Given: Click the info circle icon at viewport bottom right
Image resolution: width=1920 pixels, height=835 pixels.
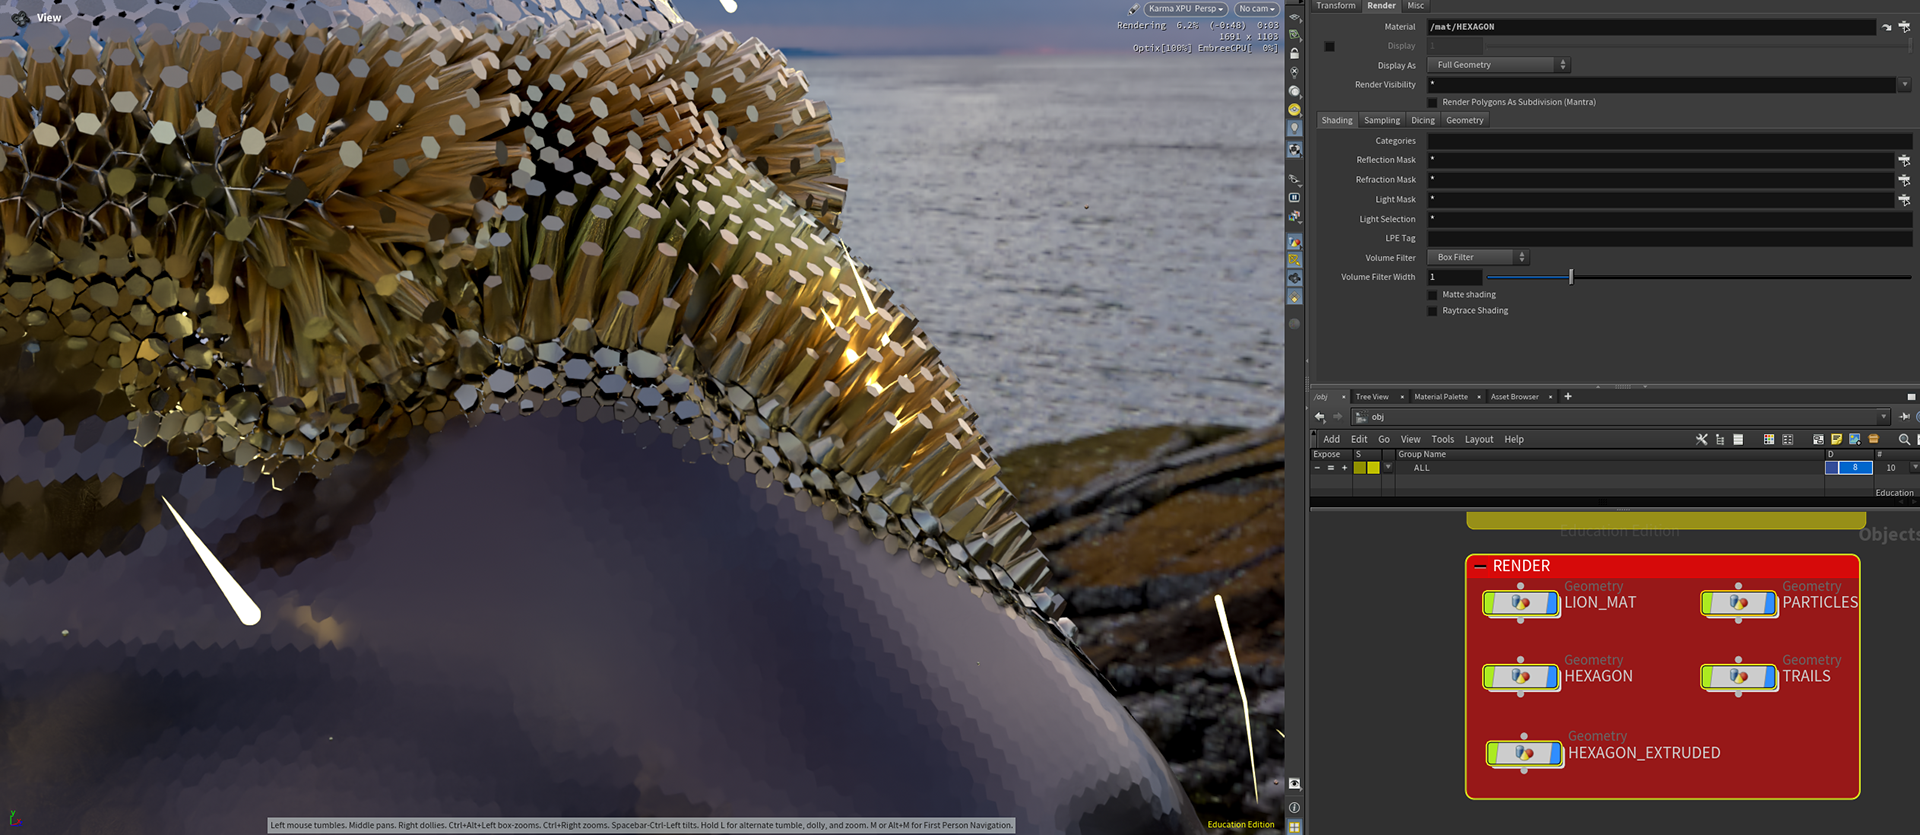Looking at the screenshot, I should pyautogui.click(x=1294, y=807).
